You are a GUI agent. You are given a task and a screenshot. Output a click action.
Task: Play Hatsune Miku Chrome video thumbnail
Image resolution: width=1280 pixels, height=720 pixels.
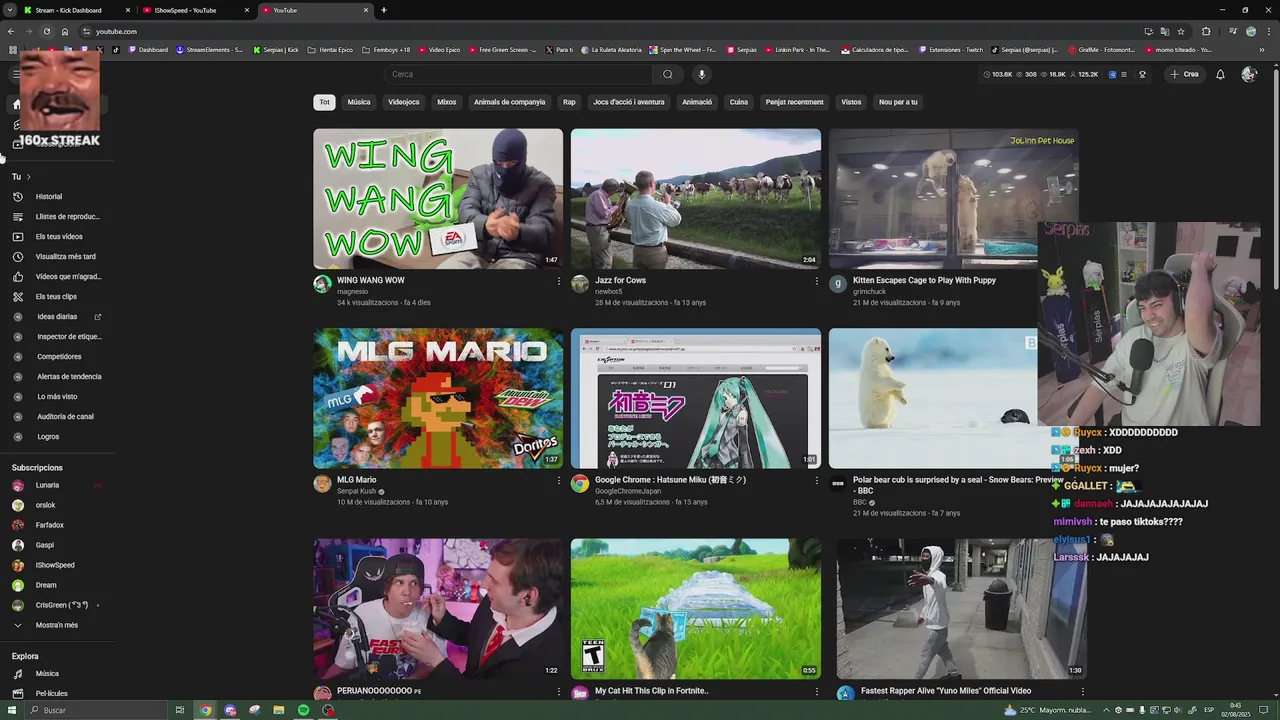pos(696,398)
